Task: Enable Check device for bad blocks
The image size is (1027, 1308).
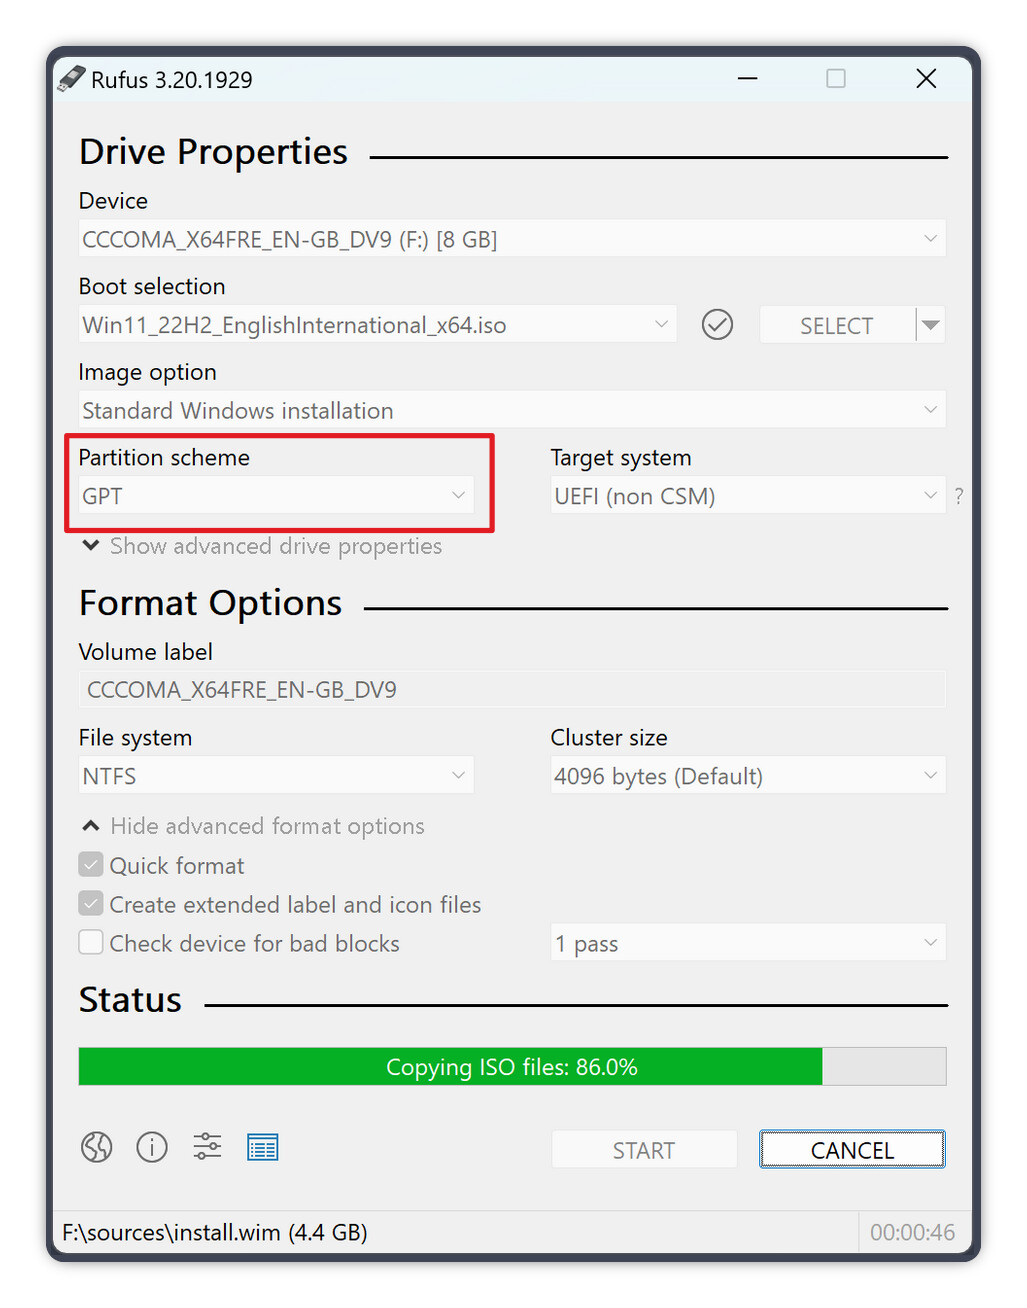Action: [91, 943]
